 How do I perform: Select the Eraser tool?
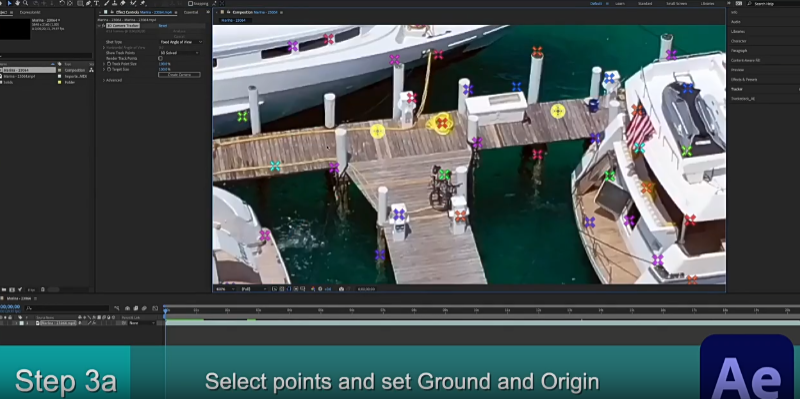click(x=123, y=3)
